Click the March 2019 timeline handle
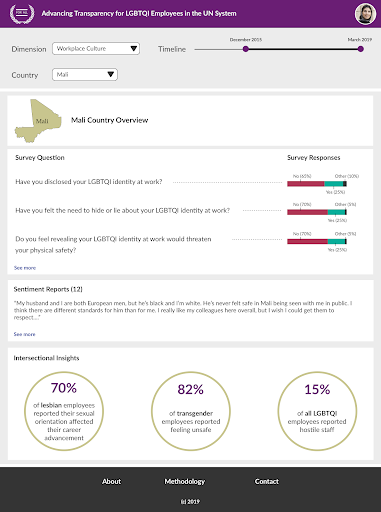 [361, 49]
